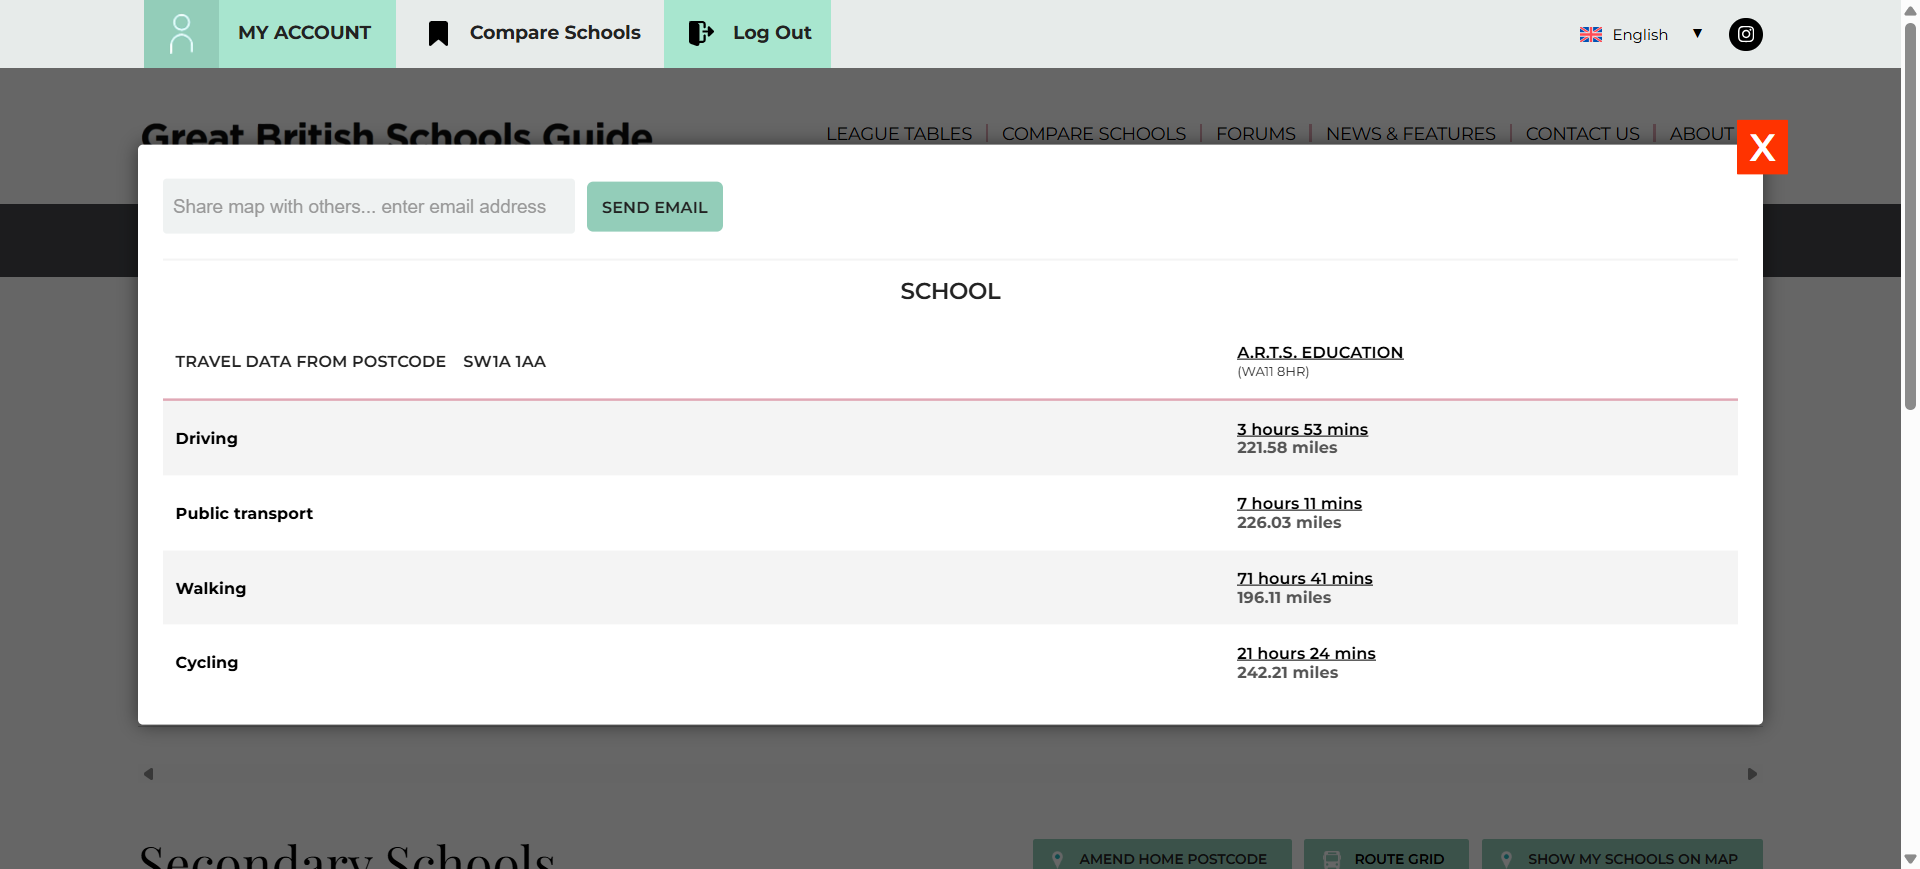The image size is (1920, 869).
Task: Open the A.R.T.S. EDUCATION school link
Action: point(1320,352)
